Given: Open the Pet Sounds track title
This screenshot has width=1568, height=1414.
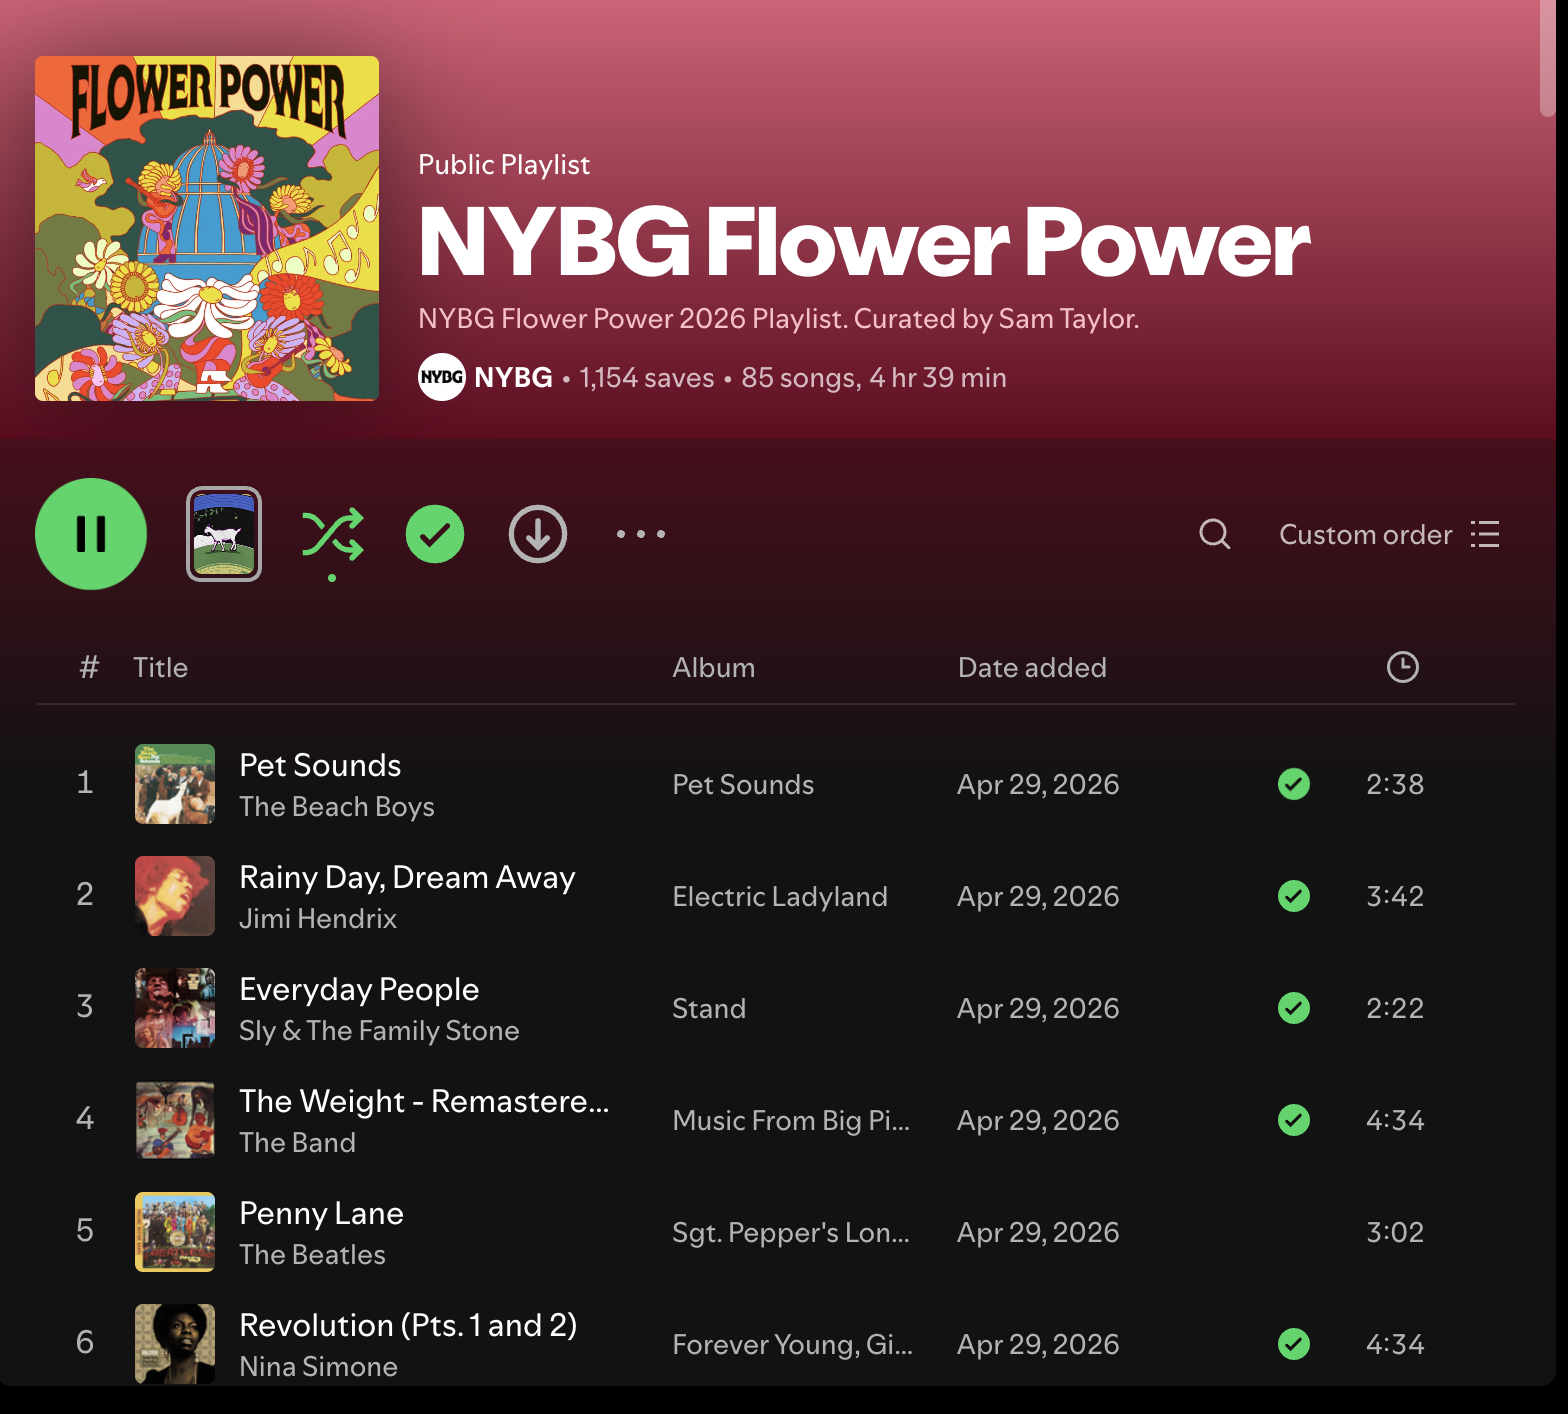Looking at the screenshot, I should pos(320,765).
